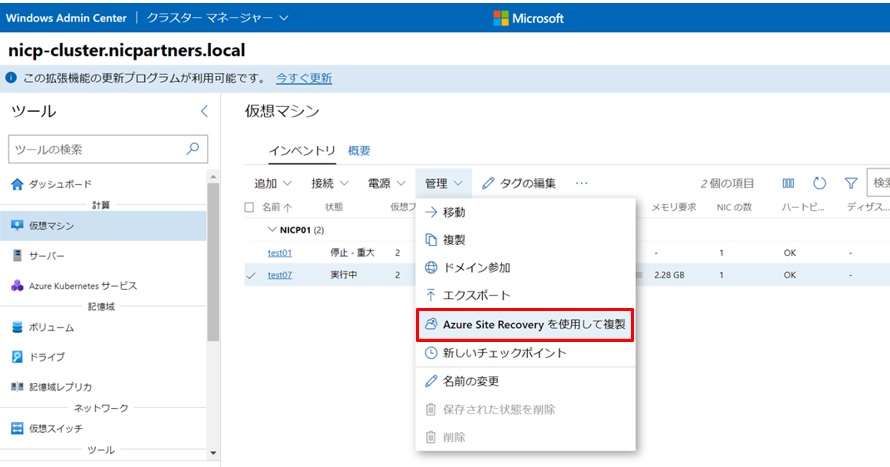Switch to the インベントリ tab

[302, 150]
